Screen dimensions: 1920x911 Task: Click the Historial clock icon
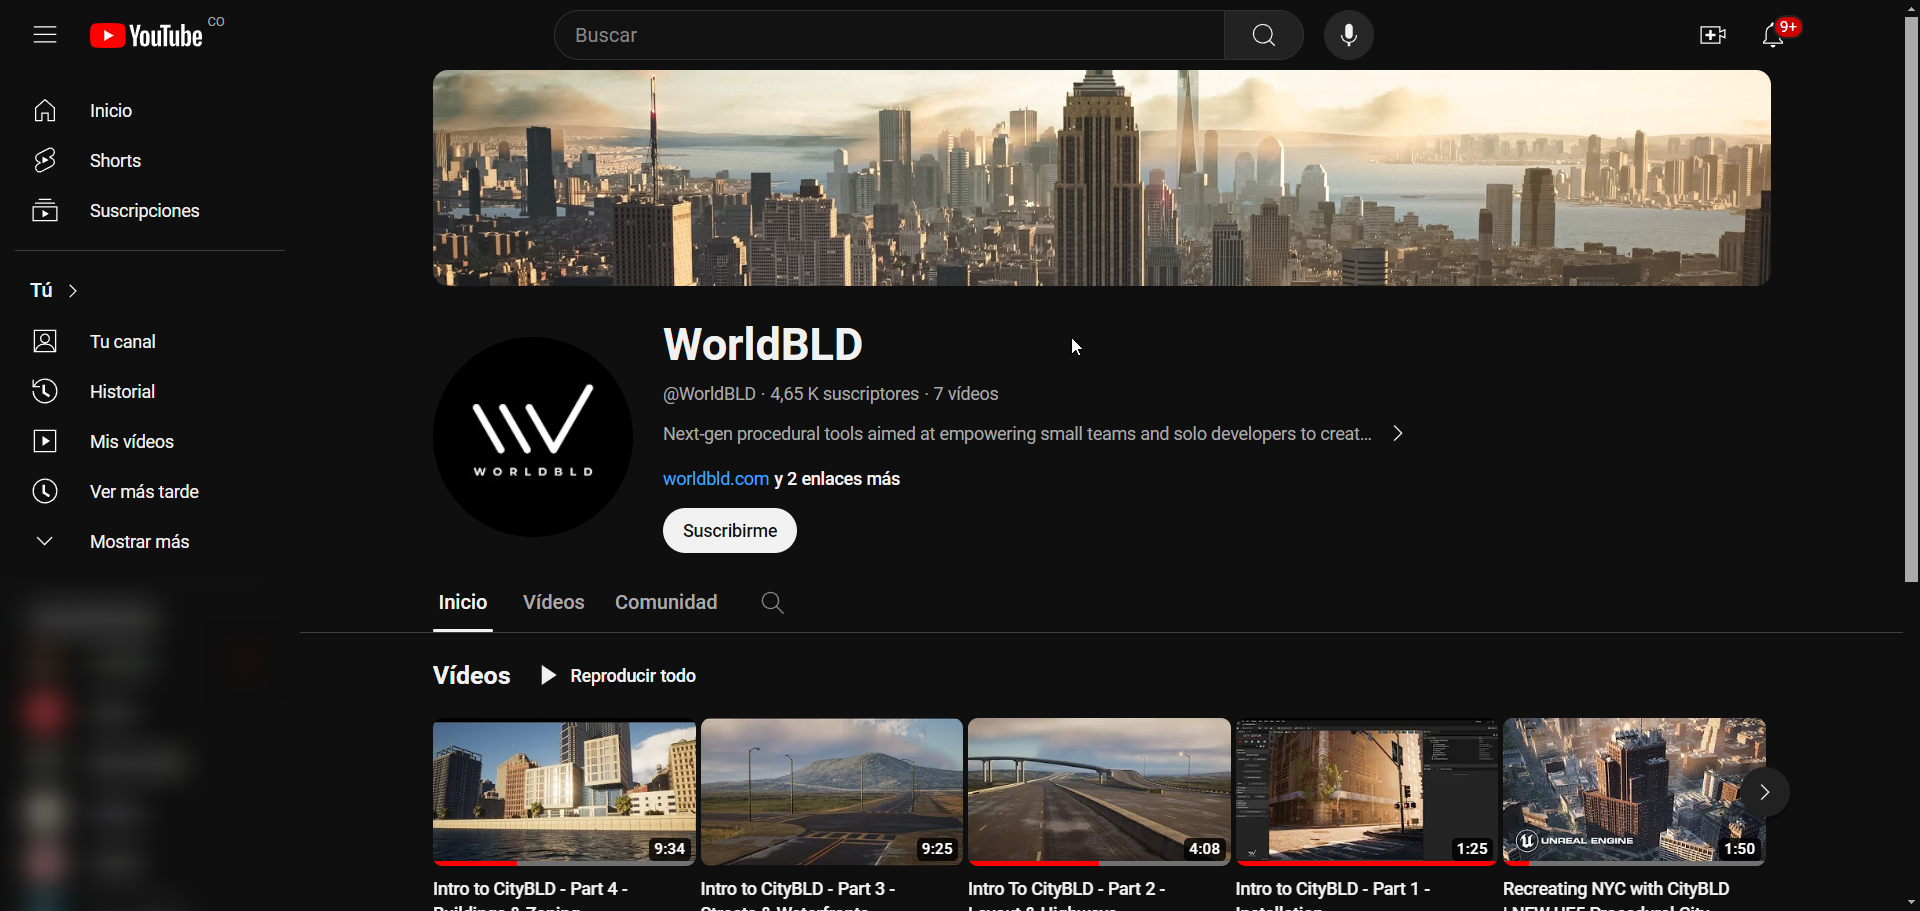click(x=45, y=392)
